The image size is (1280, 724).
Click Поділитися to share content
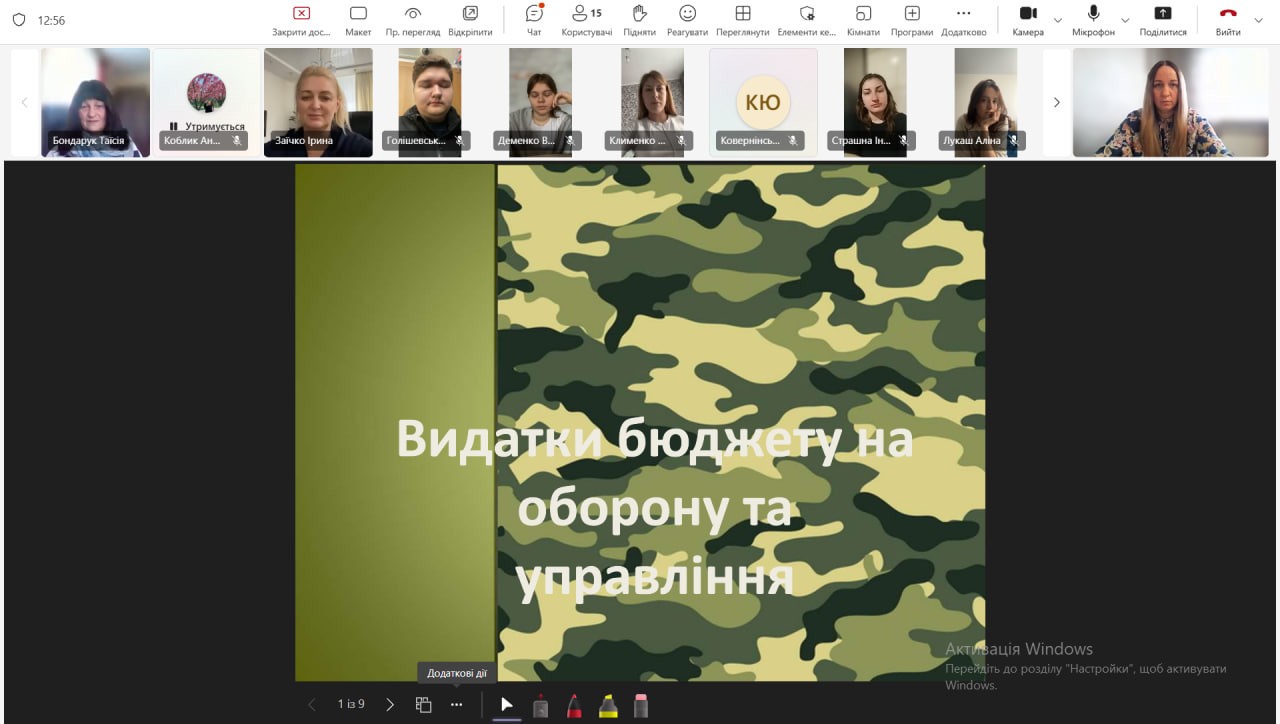1162,20
